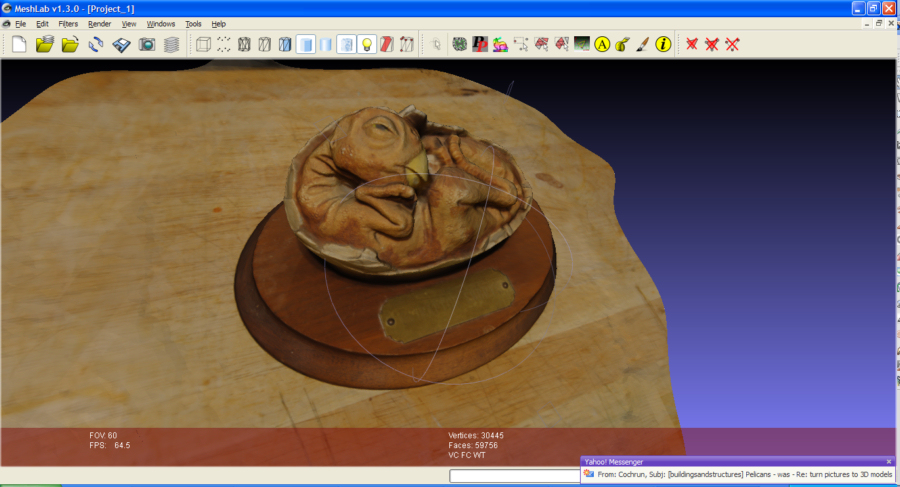Screen dimensions: 900x487
Task: Toggle points render mode
Action: tap(224, 44)
